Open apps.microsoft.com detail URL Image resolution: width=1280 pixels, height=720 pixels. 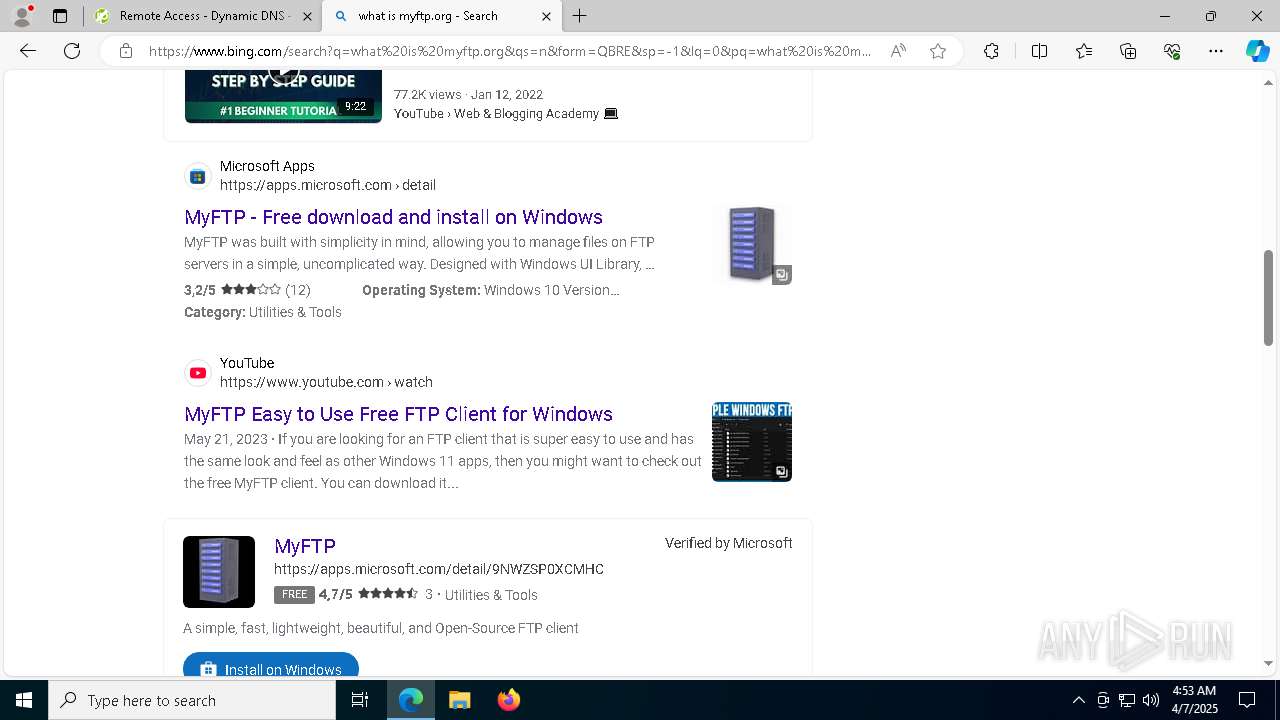328,185
